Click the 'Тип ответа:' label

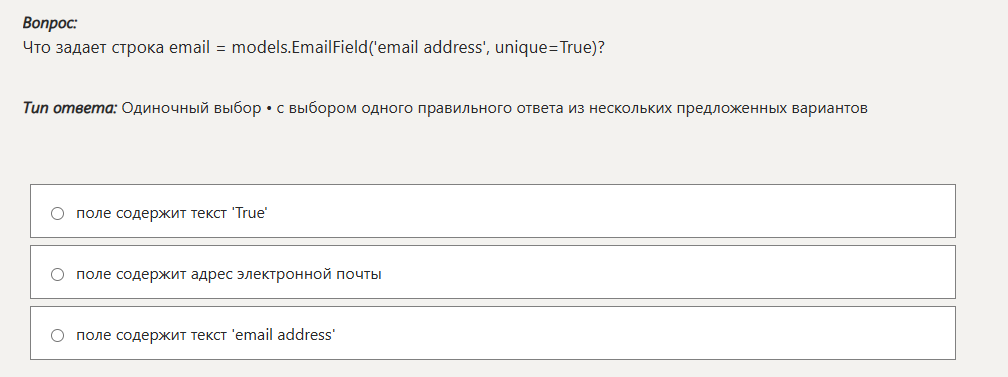click(x=70, y=108)
